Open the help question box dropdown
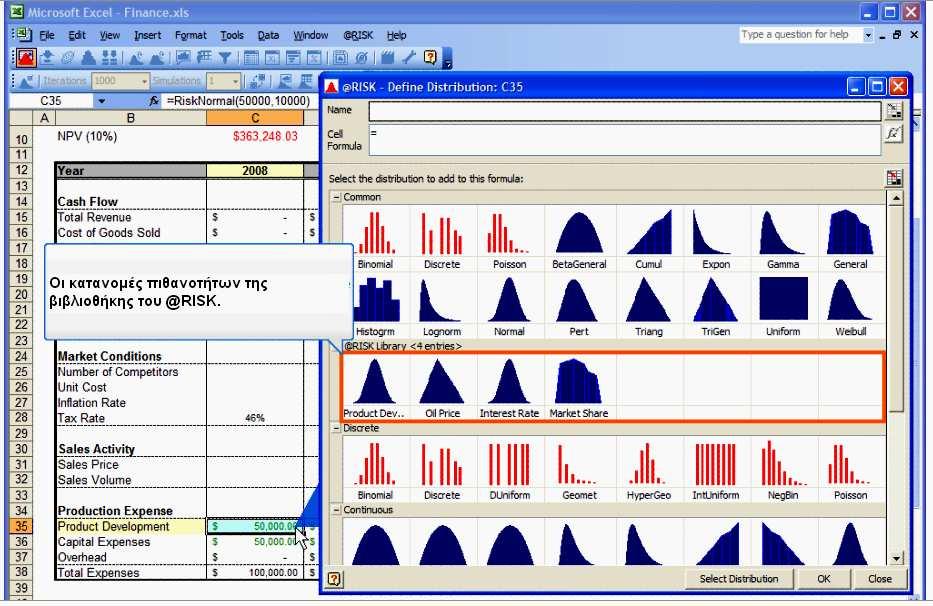 pos(868,35)
